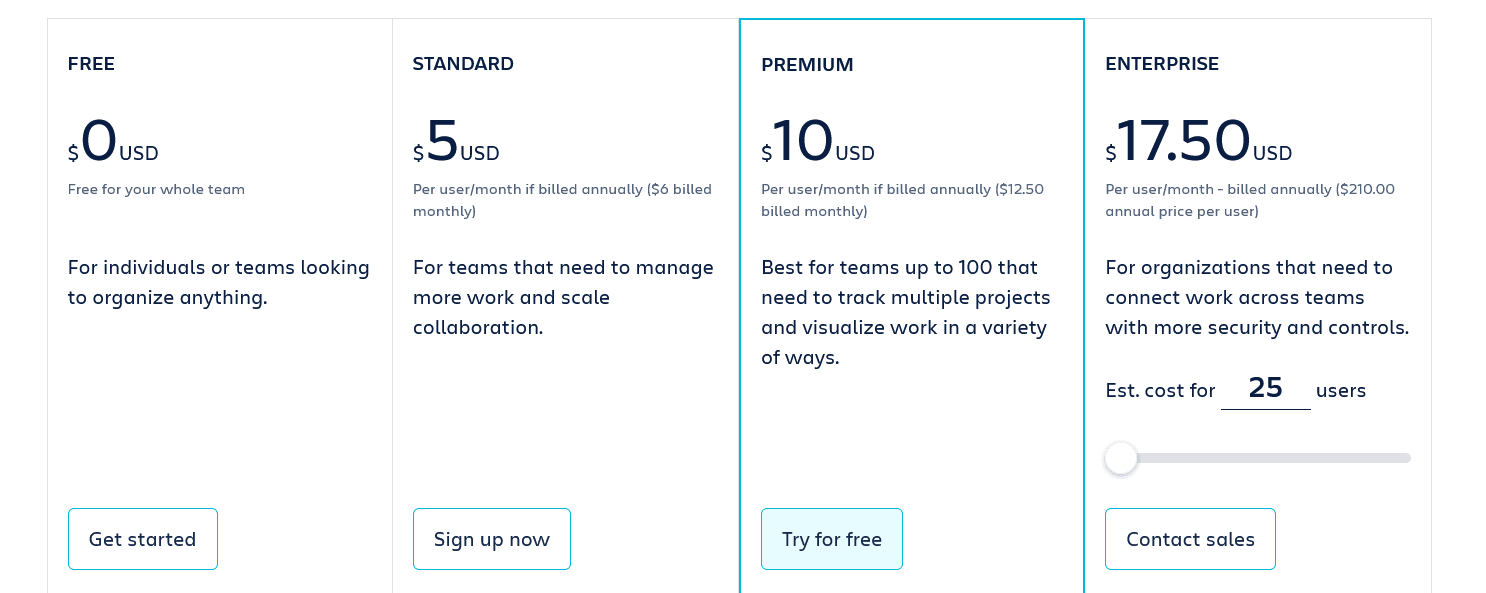
Task: Start Premium with Try for free
Action: coord(832,539)
